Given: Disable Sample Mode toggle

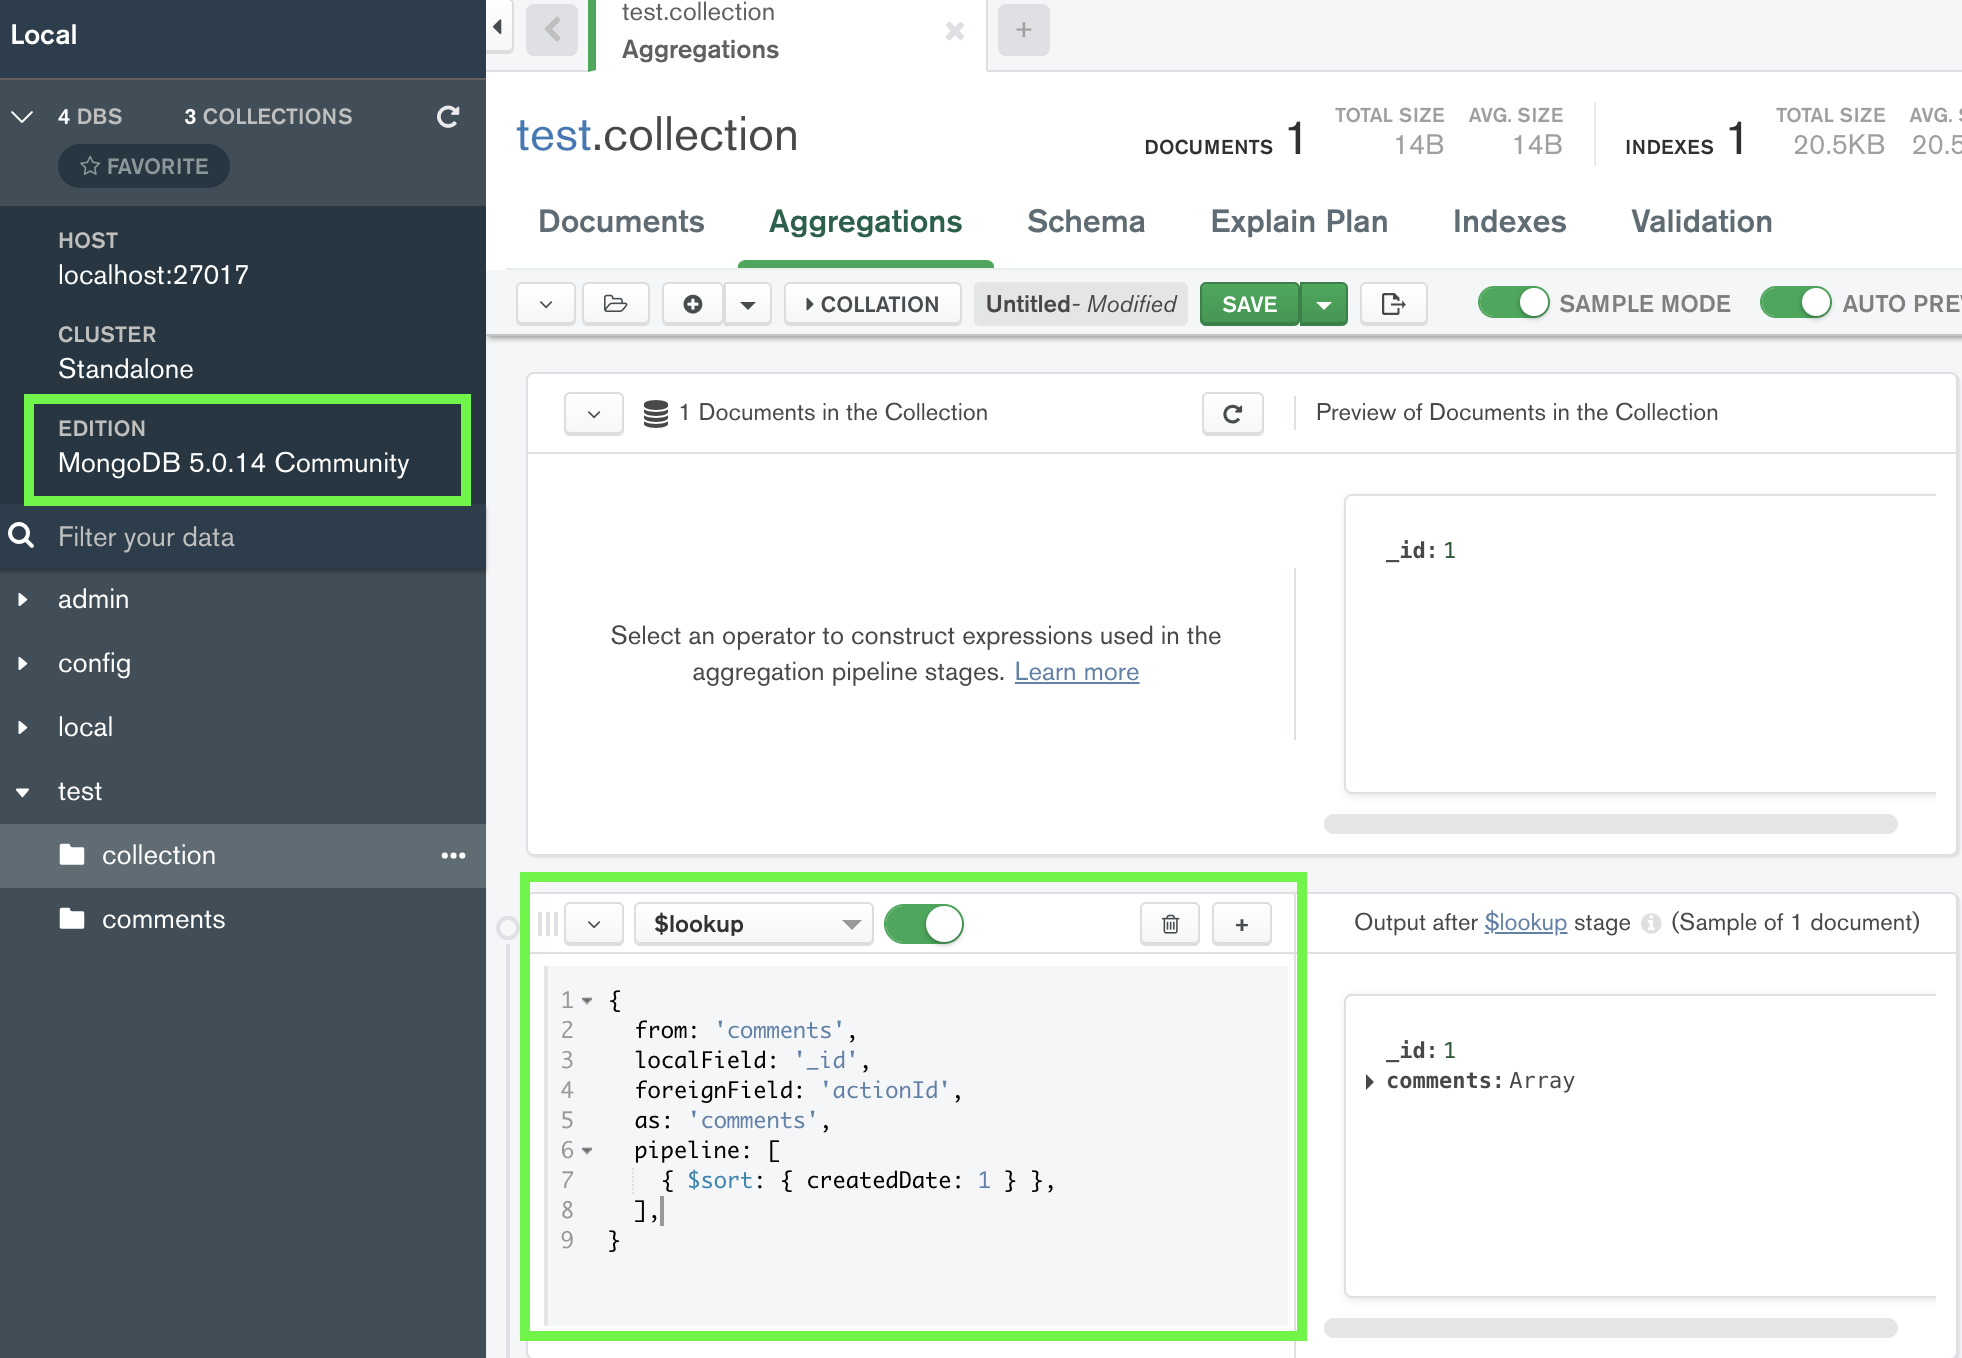Looking at the screenshot, I should pos(1513,303).
